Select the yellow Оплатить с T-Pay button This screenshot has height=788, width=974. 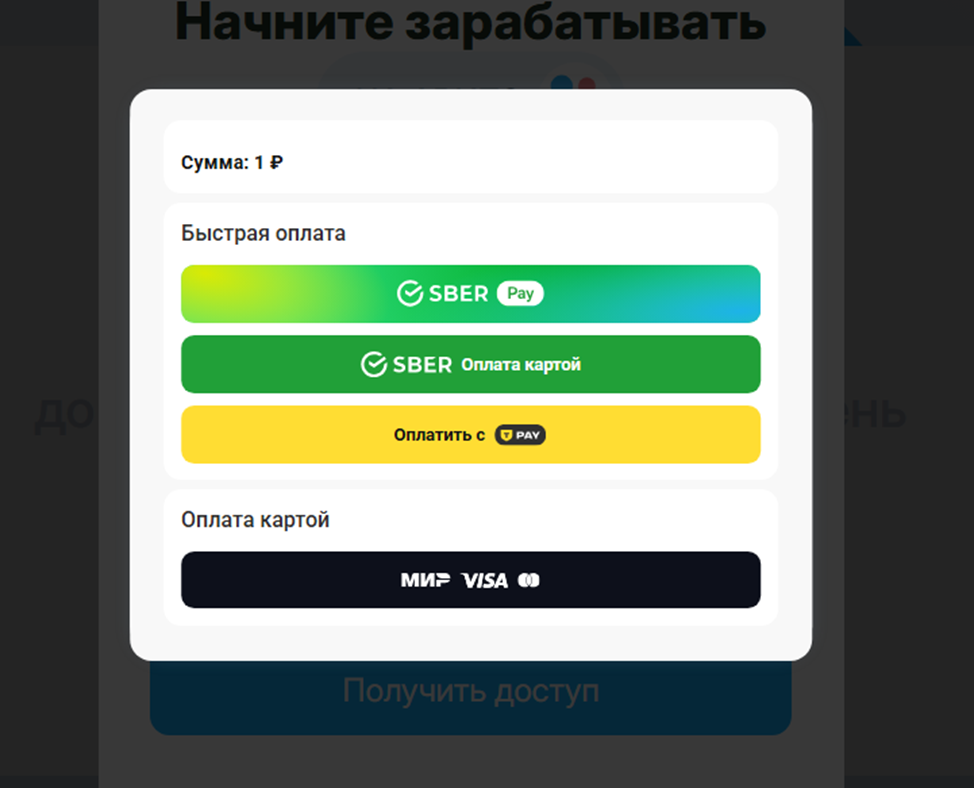coord(470,435)
